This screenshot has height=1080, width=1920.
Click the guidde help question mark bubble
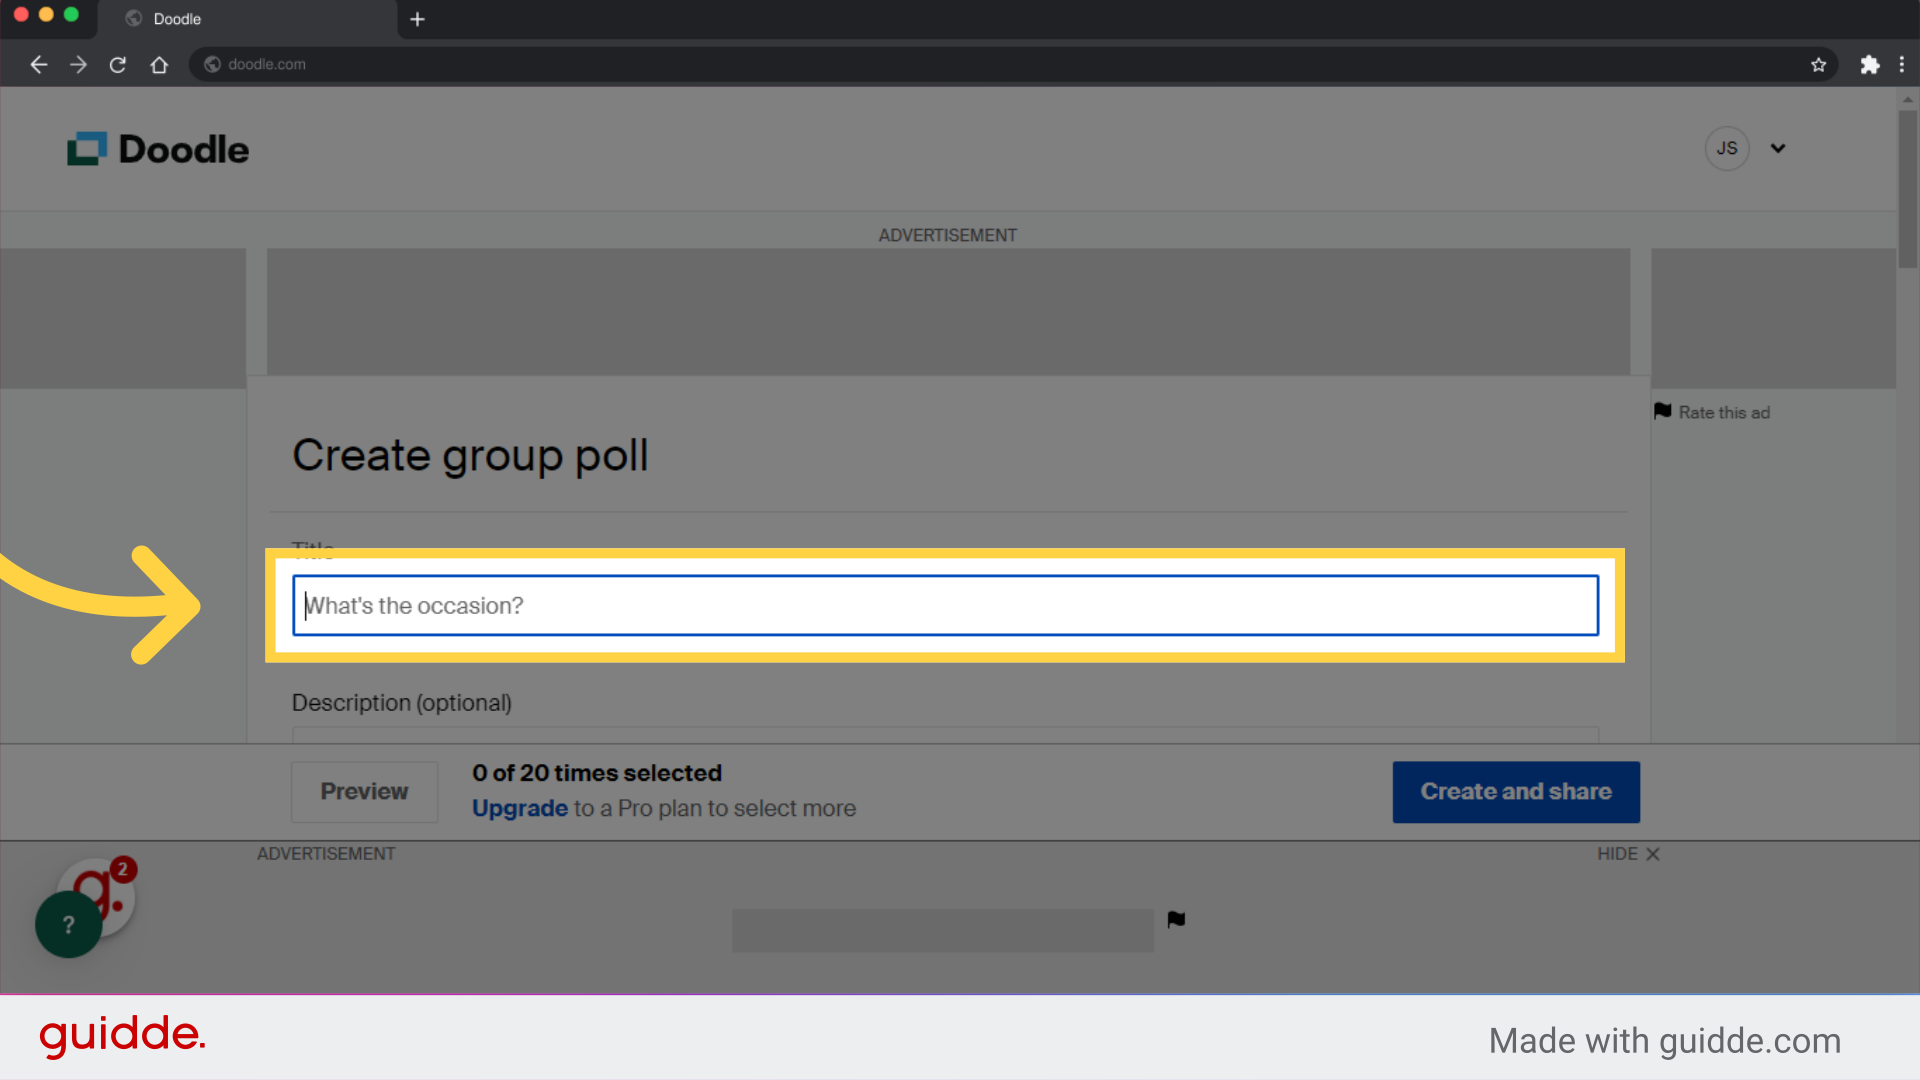(x=67, y=924)
